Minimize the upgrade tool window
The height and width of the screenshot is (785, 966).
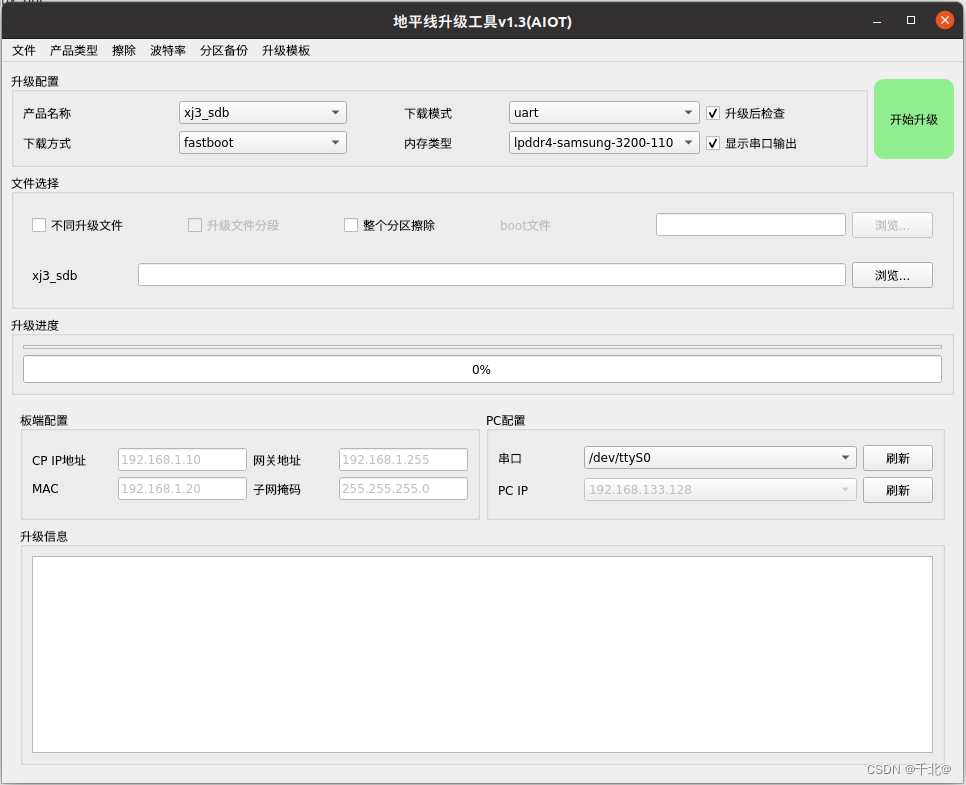[877, 21]
